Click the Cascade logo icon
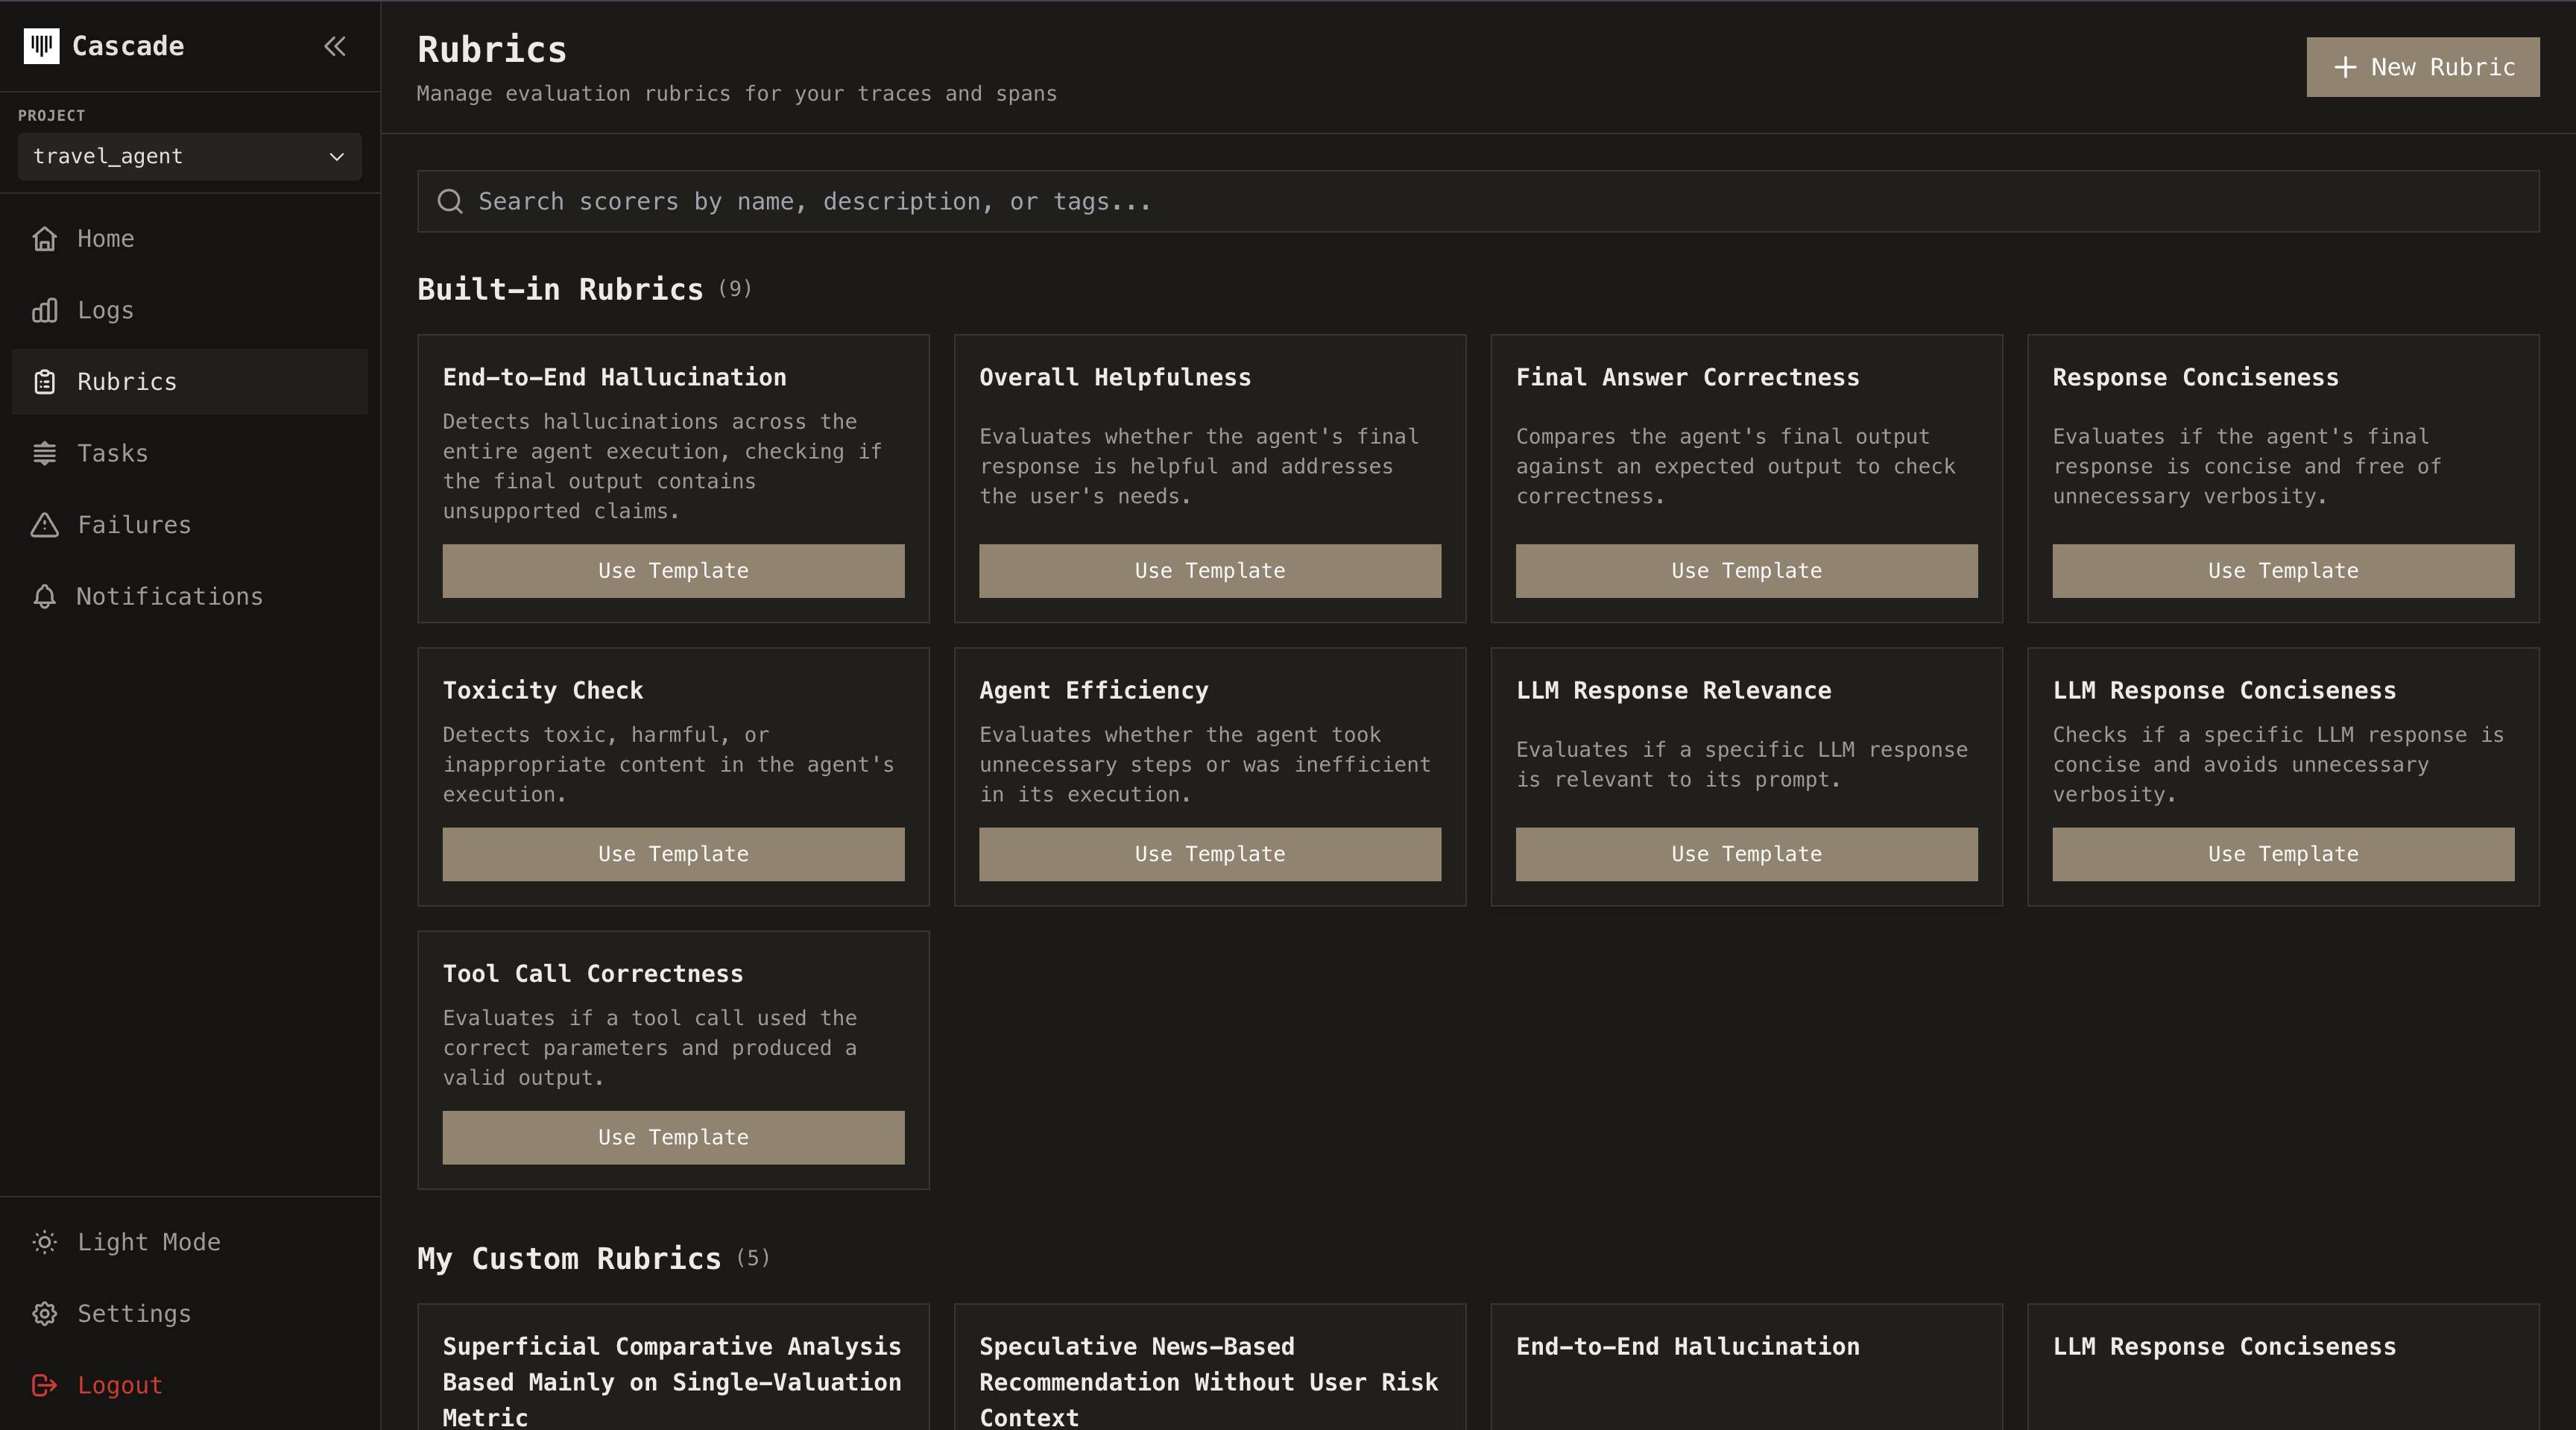Screen dimensions: 2576x1430 [41, 46]
